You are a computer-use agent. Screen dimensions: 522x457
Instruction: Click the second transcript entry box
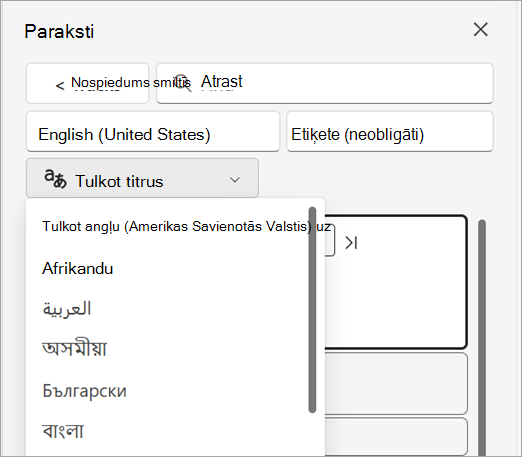point(396,384)
